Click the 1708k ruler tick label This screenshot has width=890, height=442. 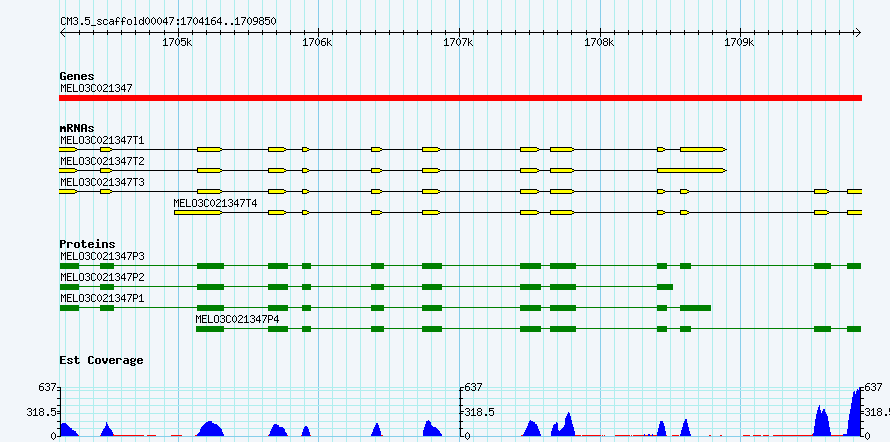[599, 42]
